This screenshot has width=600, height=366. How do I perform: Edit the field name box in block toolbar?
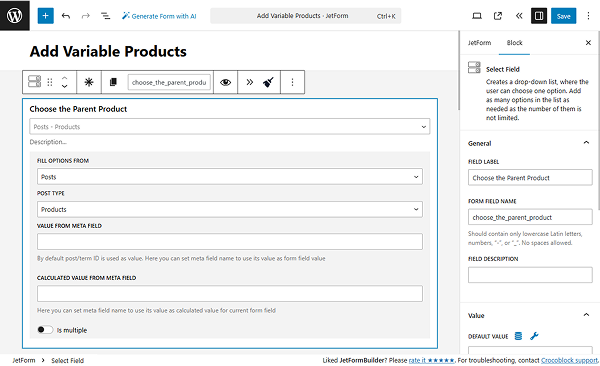point(169,82)
